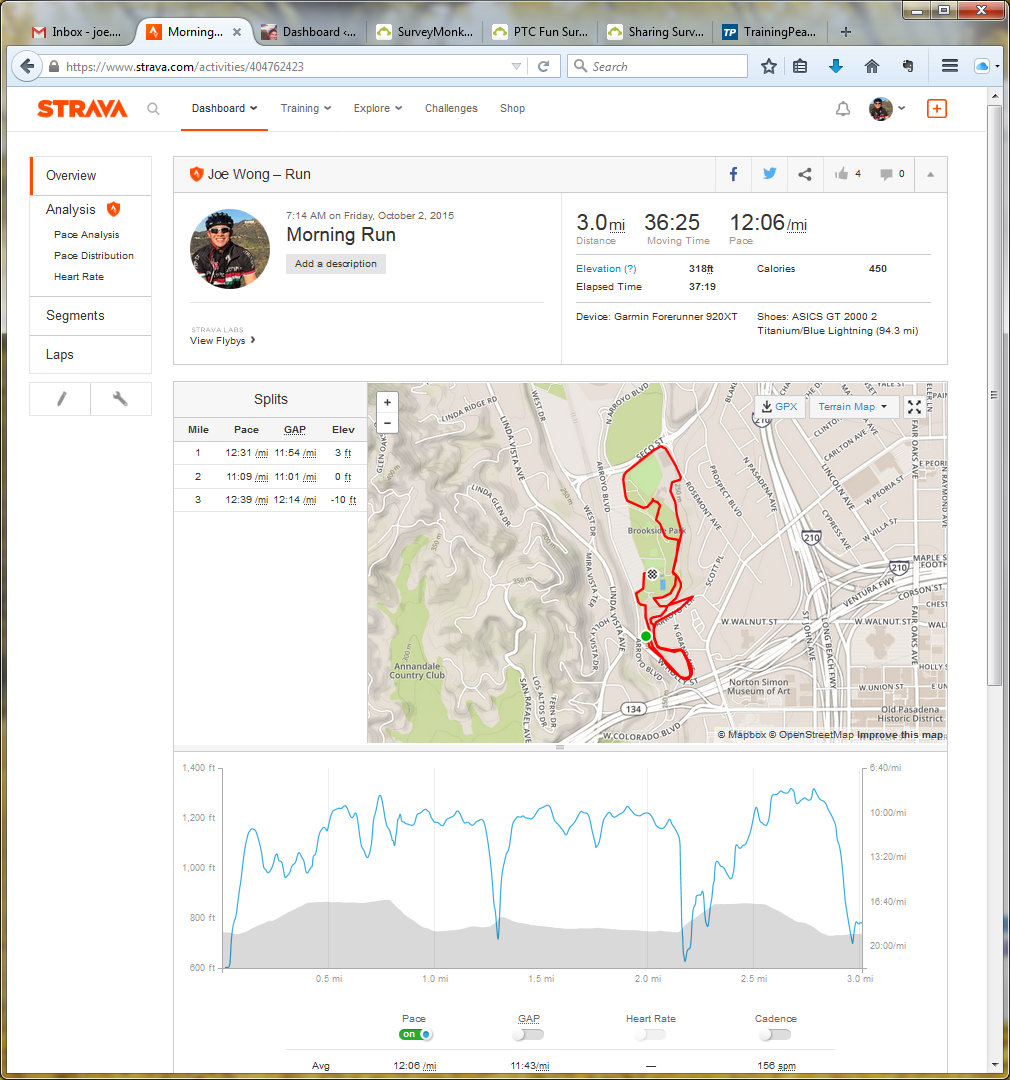Viewport: 1010px width, 1080px height.
Task: Share activity on Twitter icon
Action: [x=769, y=174]
